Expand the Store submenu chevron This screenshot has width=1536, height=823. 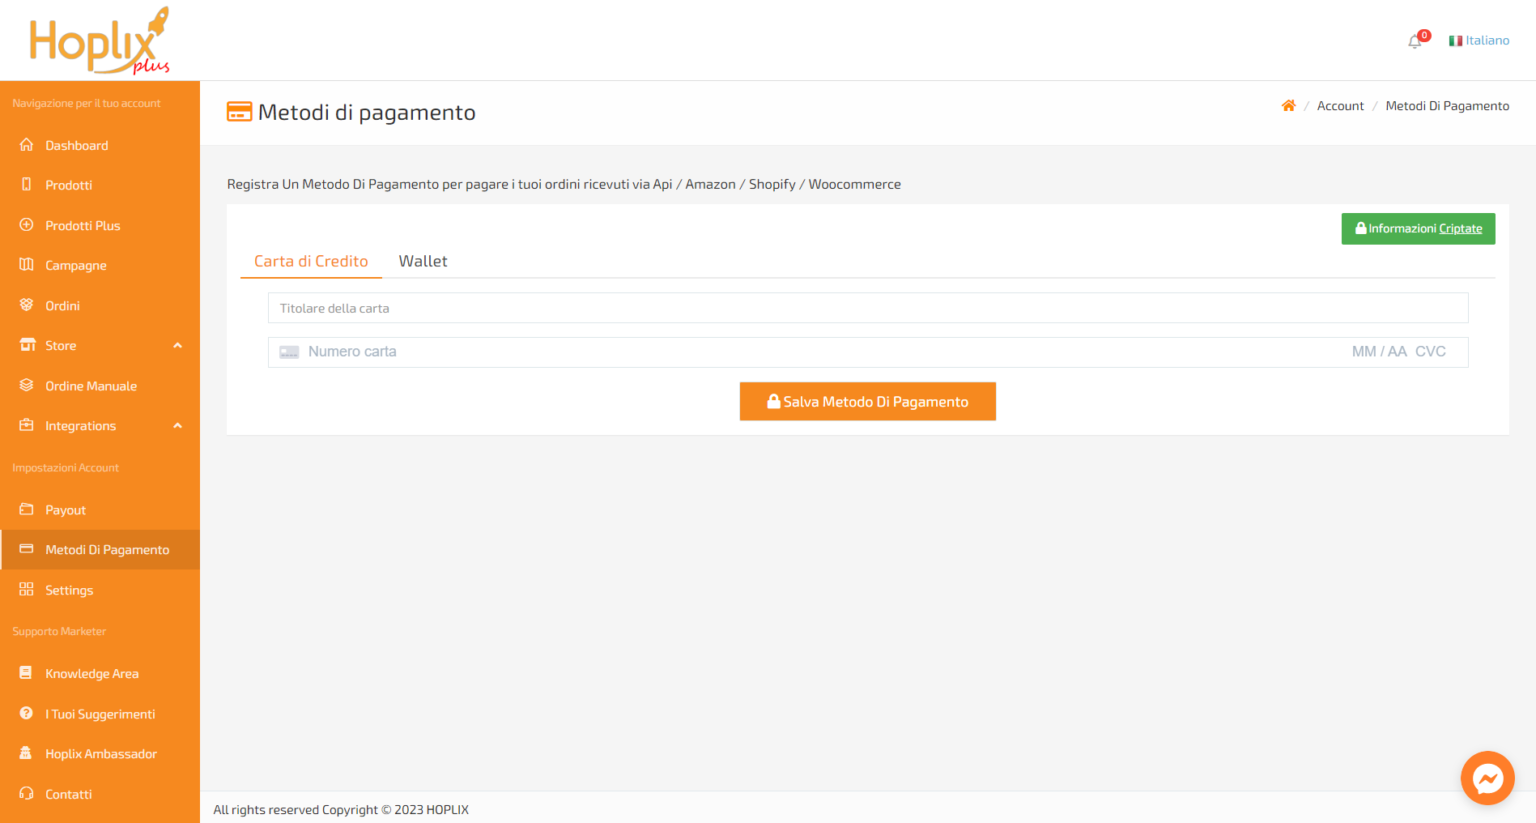(178, 346)
